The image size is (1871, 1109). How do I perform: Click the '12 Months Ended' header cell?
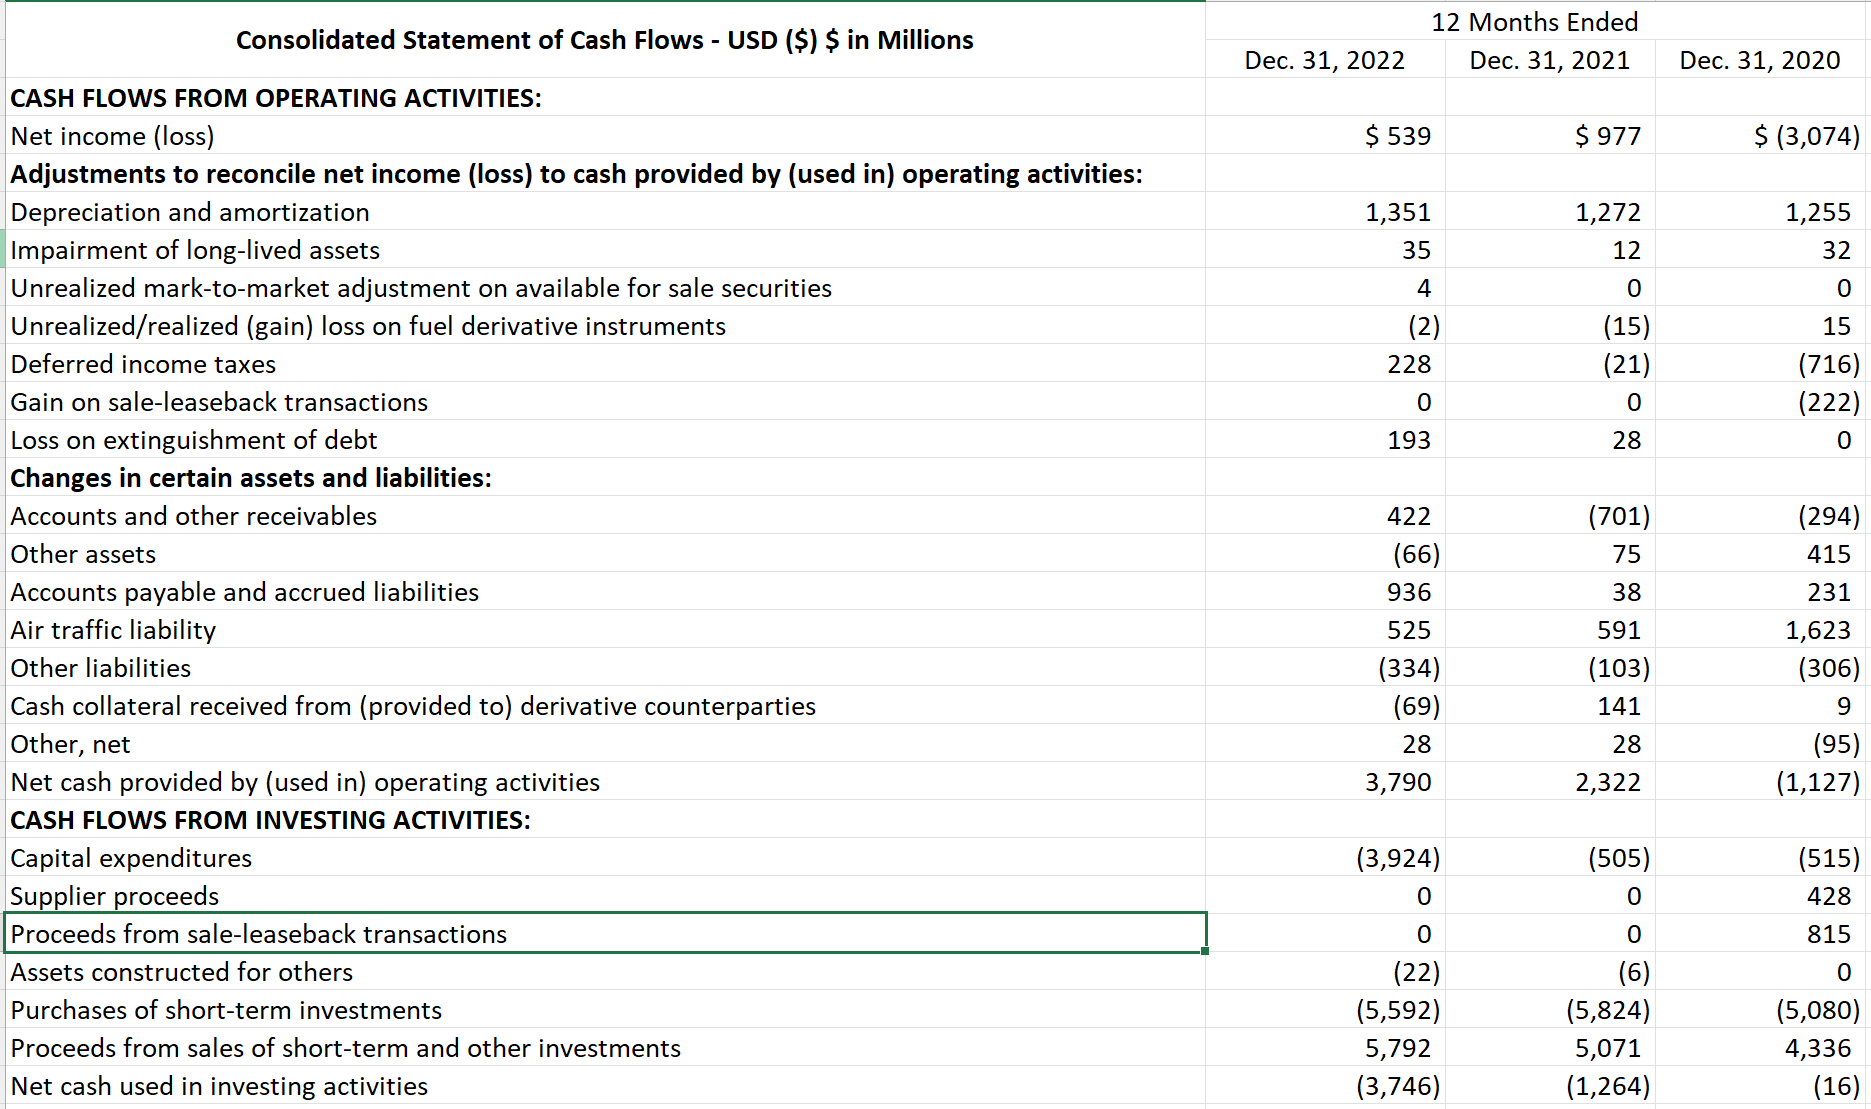tap(1534, 22)
